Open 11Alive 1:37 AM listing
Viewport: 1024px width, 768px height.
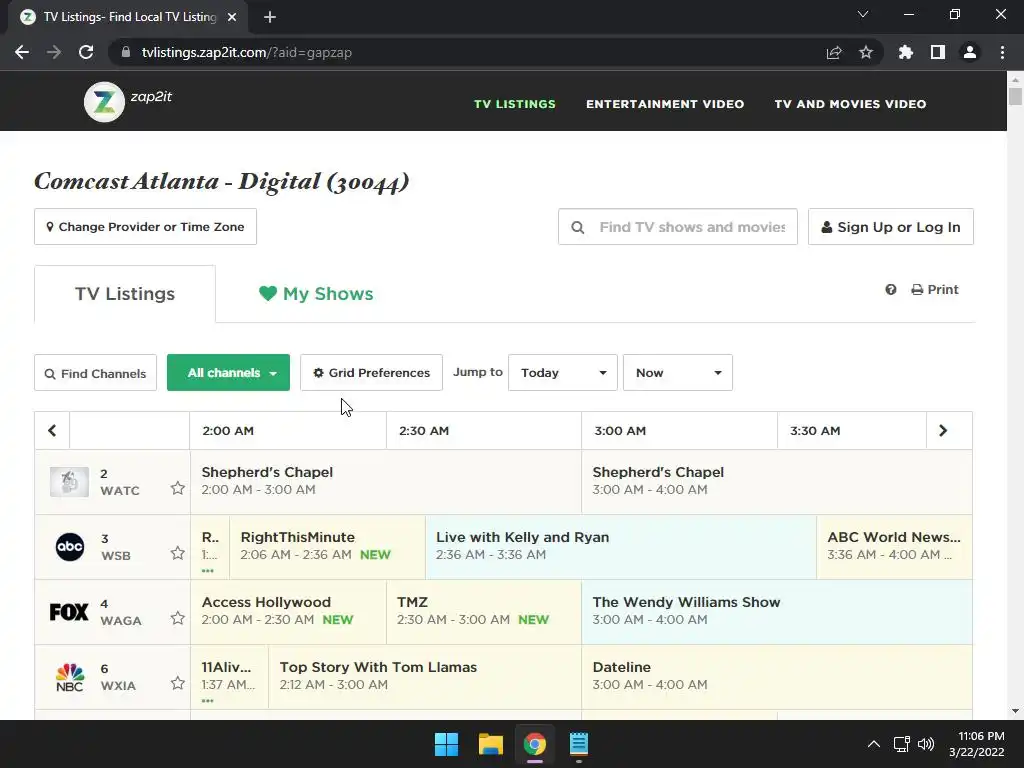pyautogui.click(x=229, y=677)
